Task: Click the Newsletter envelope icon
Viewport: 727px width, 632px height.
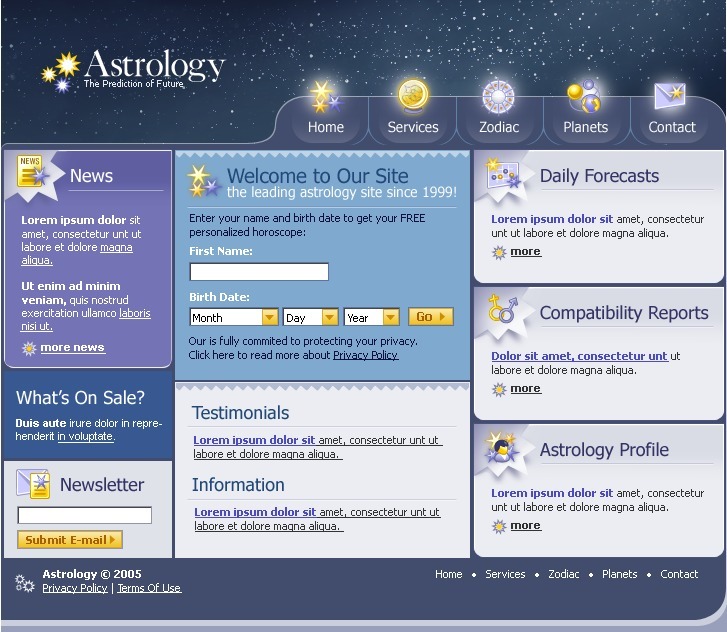Action: point(34,485)
